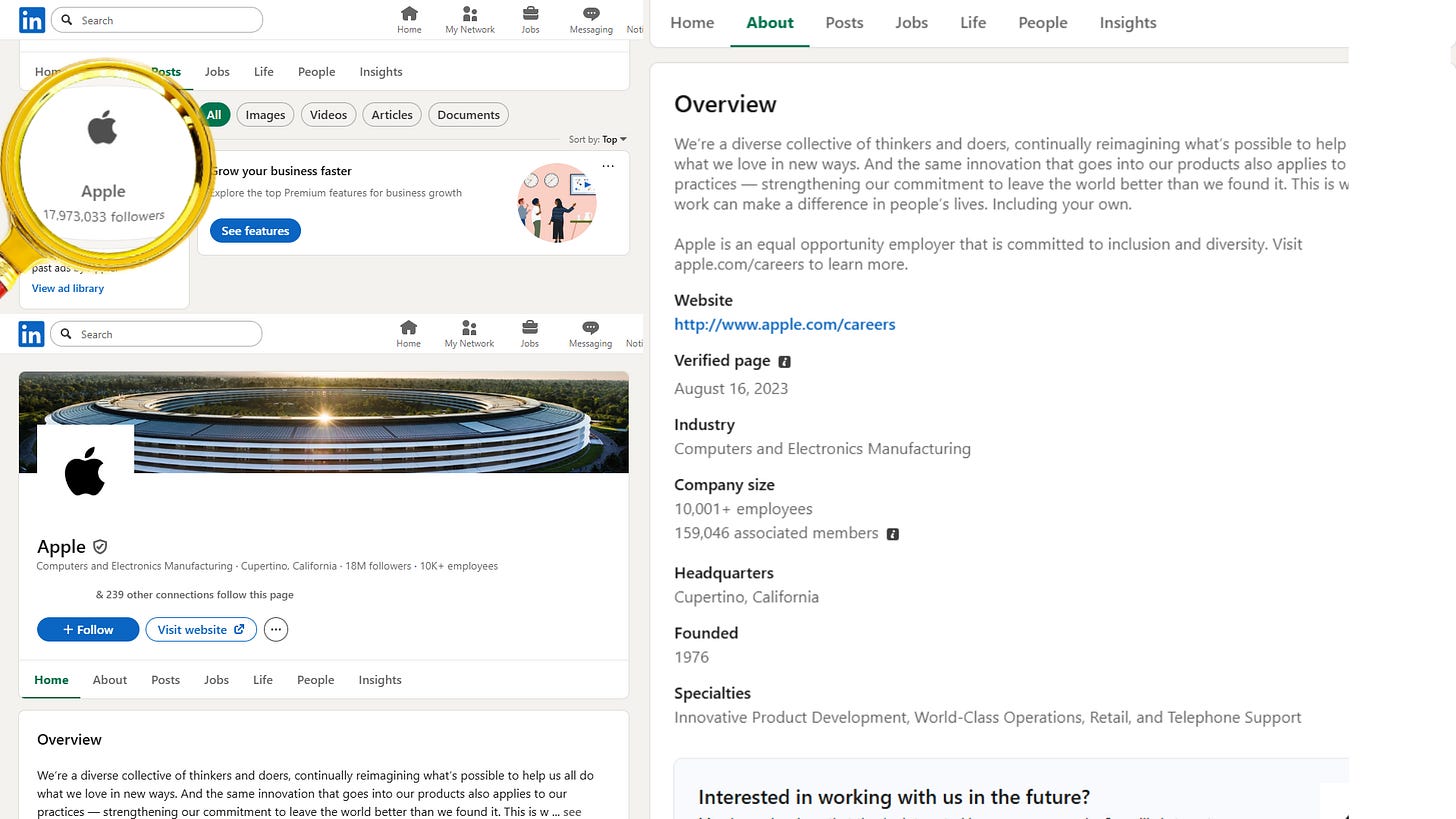Select About tab in the large Overview panel
This screenshot has height=819, width=1456.
(770, 23)
